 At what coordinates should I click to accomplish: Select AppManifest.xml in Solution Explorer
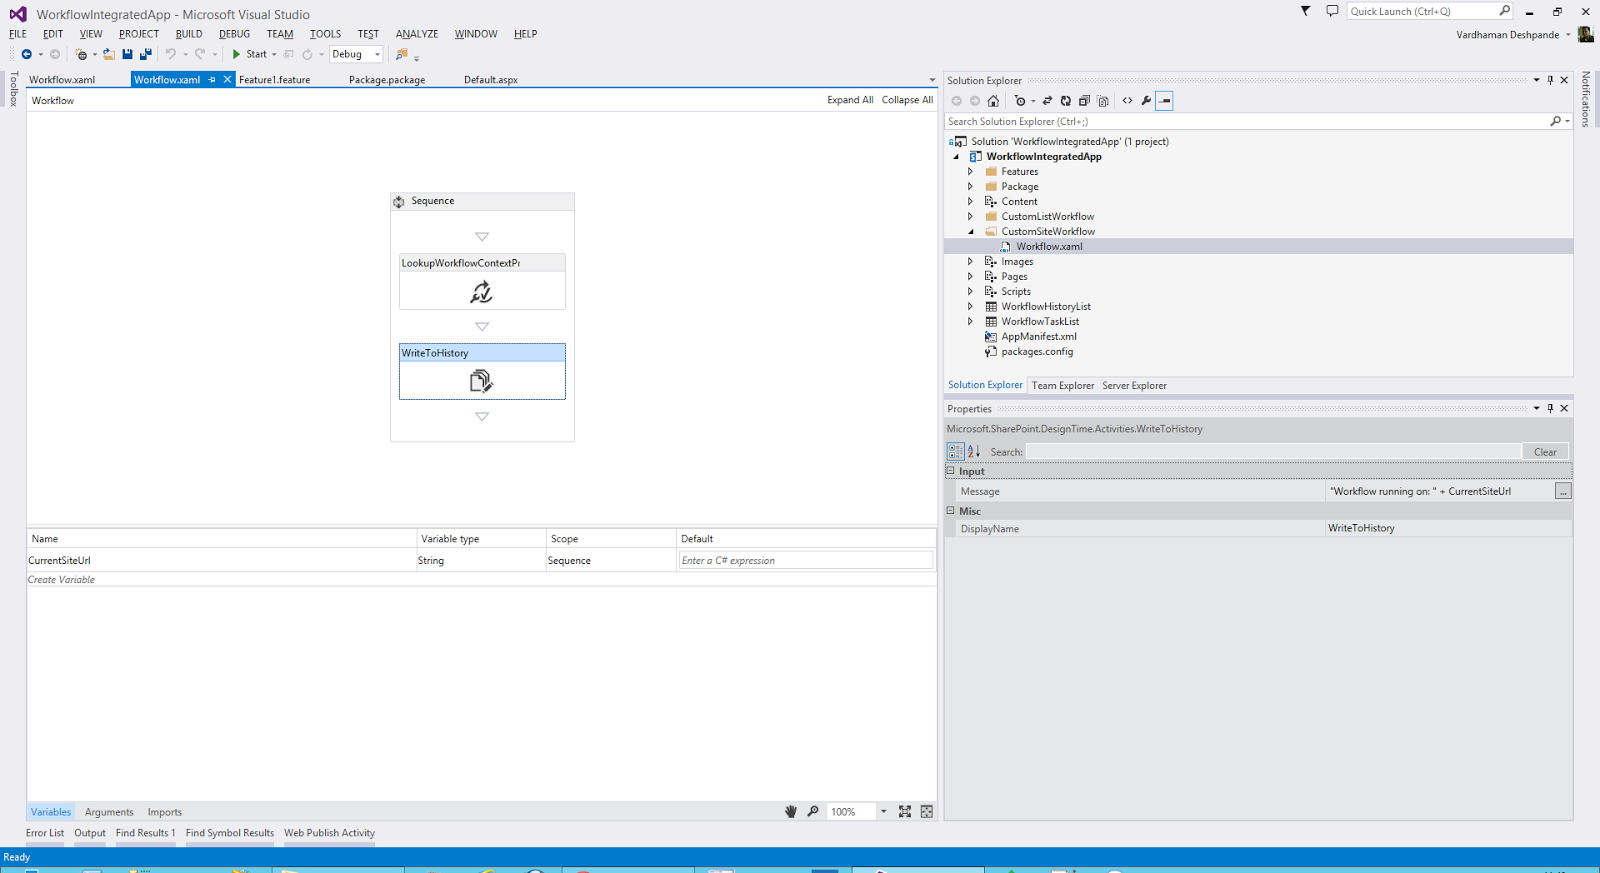(1039, 337)
